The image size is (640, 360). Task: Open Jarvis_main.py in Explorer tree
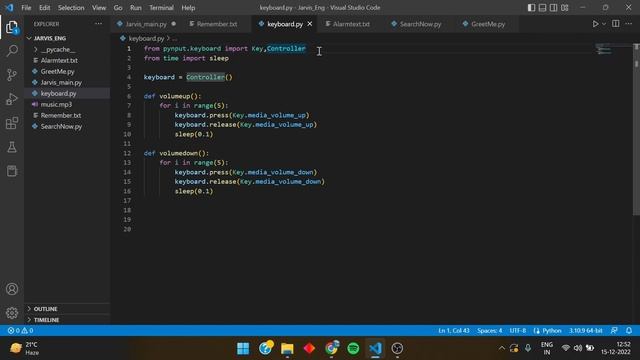coord(61,82)
